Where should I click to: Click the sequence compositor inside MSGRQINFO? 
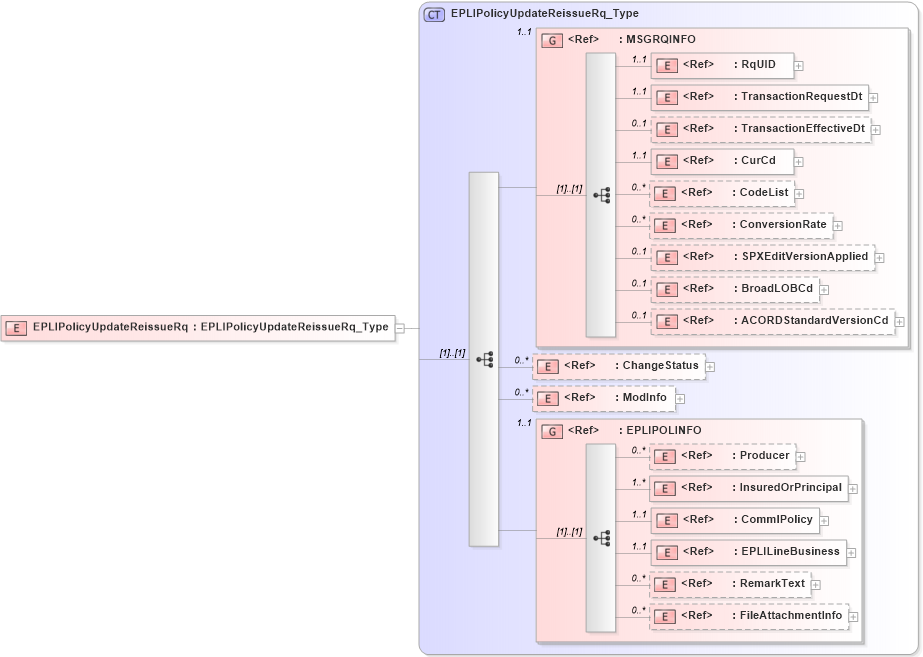tap(601, 194)
